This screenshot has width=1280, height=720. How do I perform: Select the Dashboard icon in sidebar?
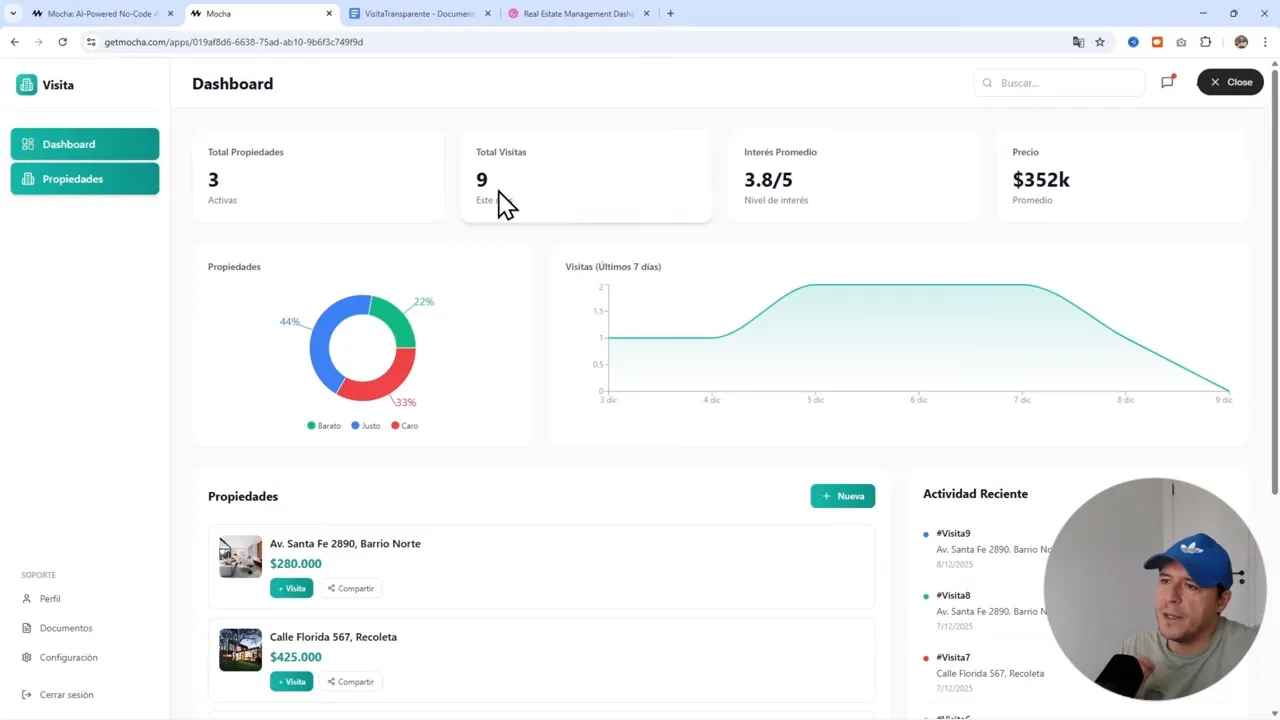coord(28,144)
